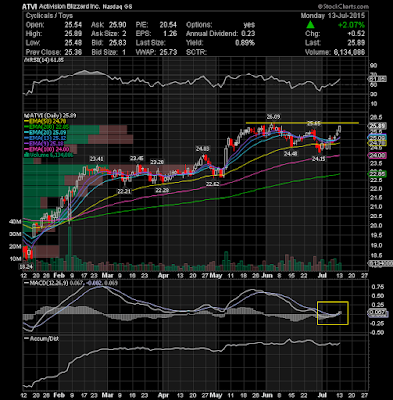This screenshot has width=393, height=400.
Task: Click the Yield value 0.89%
Action: 245,43
